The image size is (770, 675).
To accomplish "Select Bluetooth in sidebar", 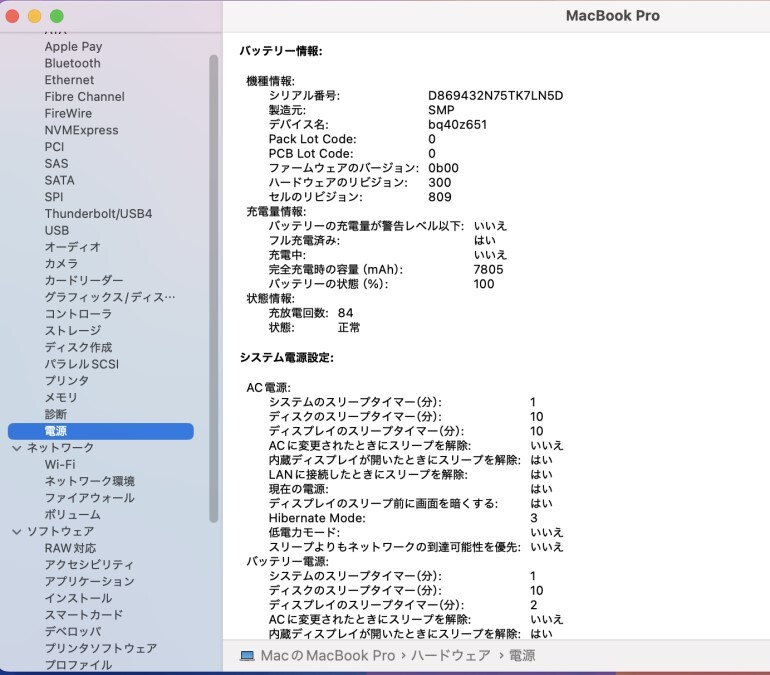I will coord(72,63).
